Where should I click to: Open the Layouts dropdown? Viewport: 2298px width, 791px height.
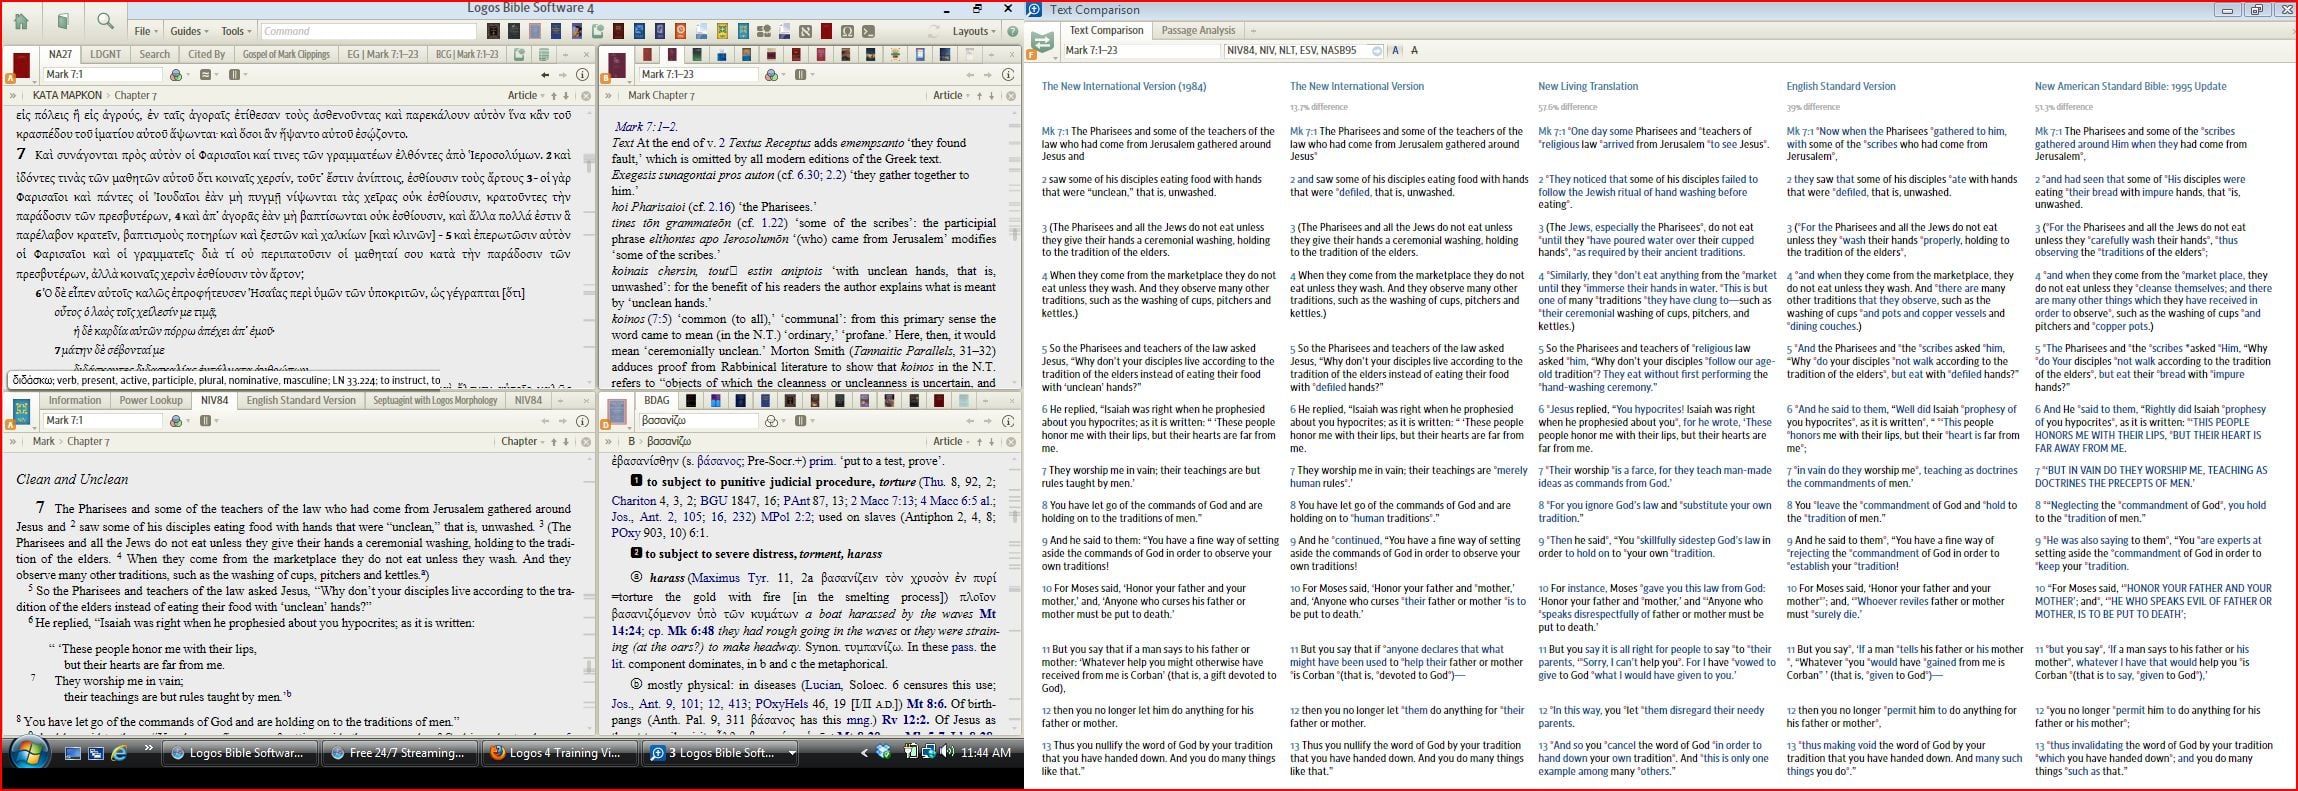pos(974,31)
